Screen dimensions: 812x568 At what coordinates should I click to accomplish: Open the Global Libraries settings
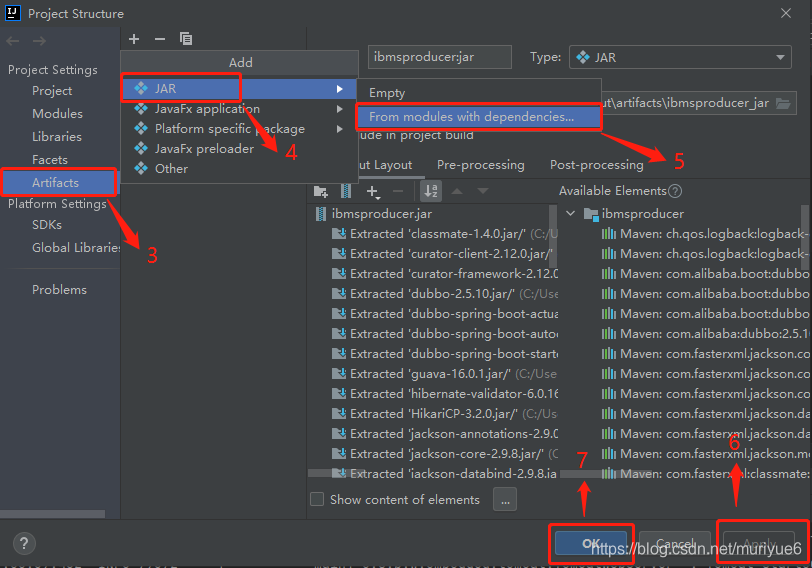pyautogui.click(x=76, y=247)
